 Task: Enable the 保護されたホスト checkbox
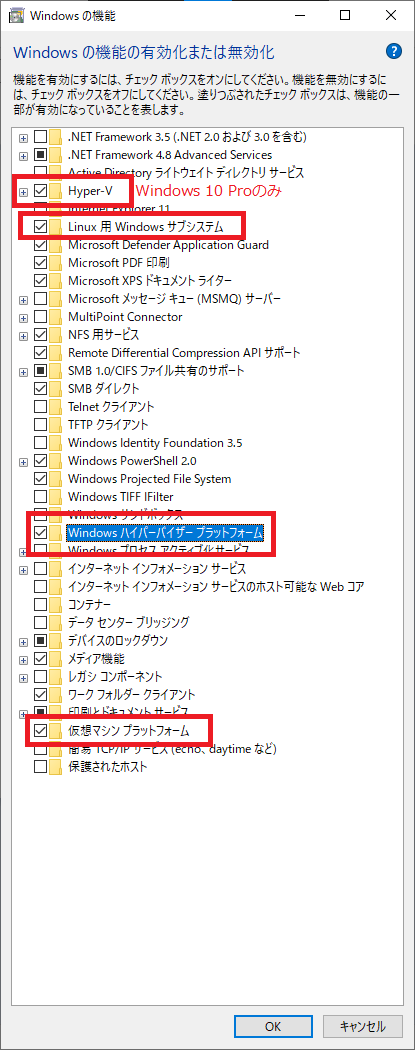(40, 767)
